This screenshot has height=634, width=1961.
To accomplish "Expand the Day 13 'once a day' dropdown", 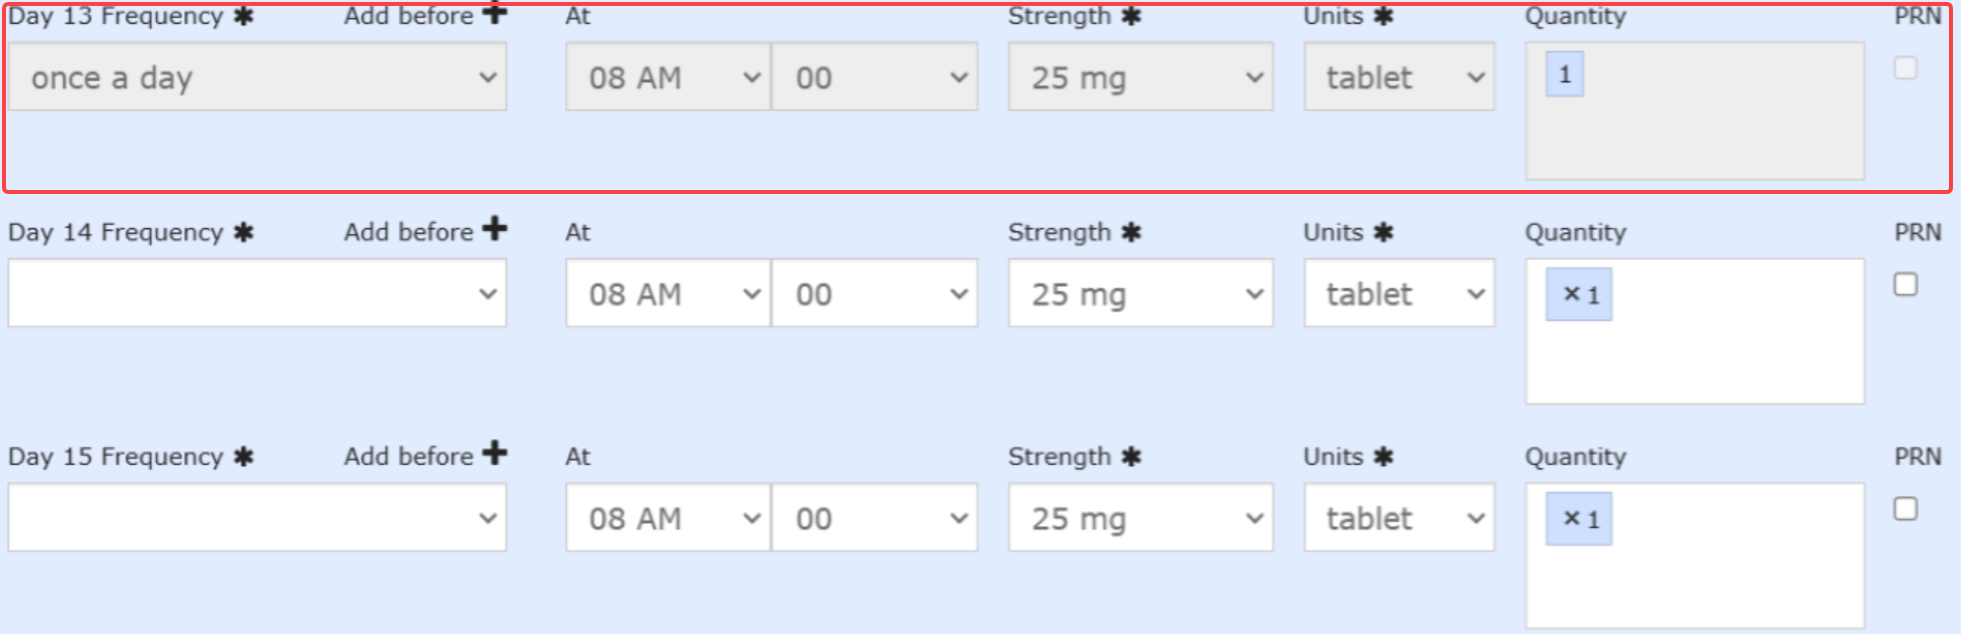I will click(257, 77).
